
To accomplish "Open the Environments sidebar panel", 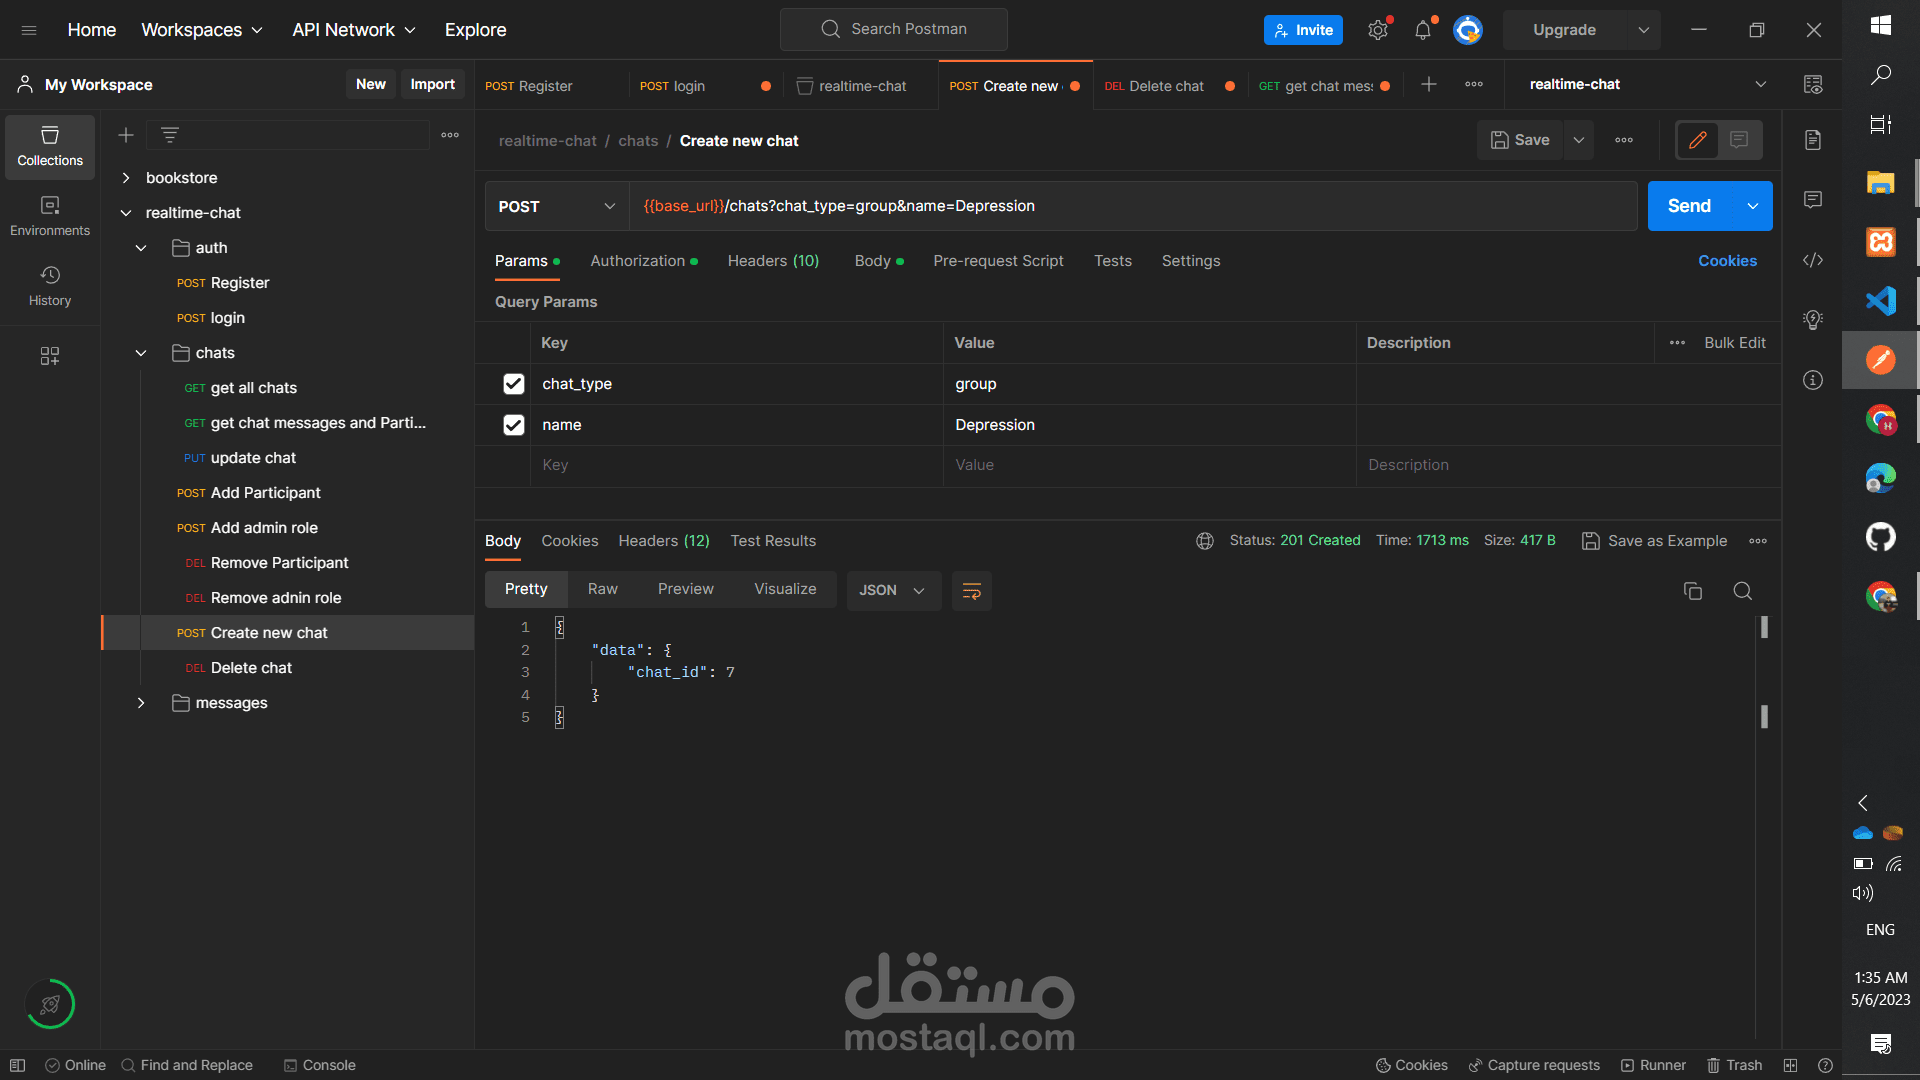I will pyautogui.click(x=50, y=216).
